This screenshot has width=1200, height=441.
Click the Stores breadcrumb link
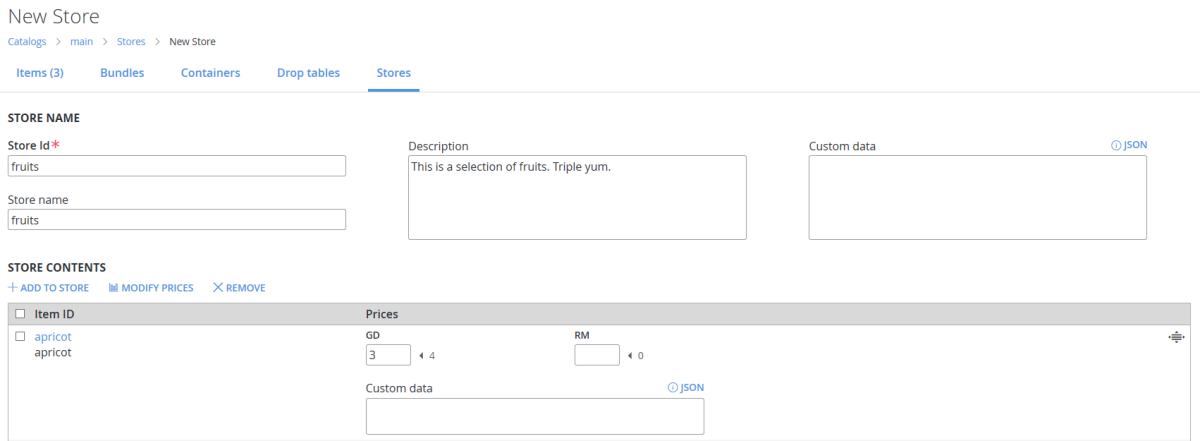[131, 42]
